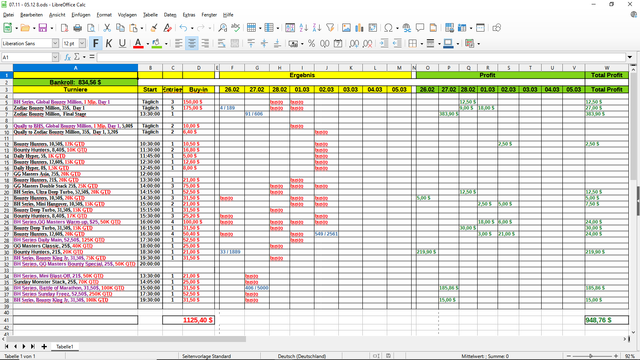Open the Einfügen menu
This screenshot has width=640, height=360.
pos(81,15)
